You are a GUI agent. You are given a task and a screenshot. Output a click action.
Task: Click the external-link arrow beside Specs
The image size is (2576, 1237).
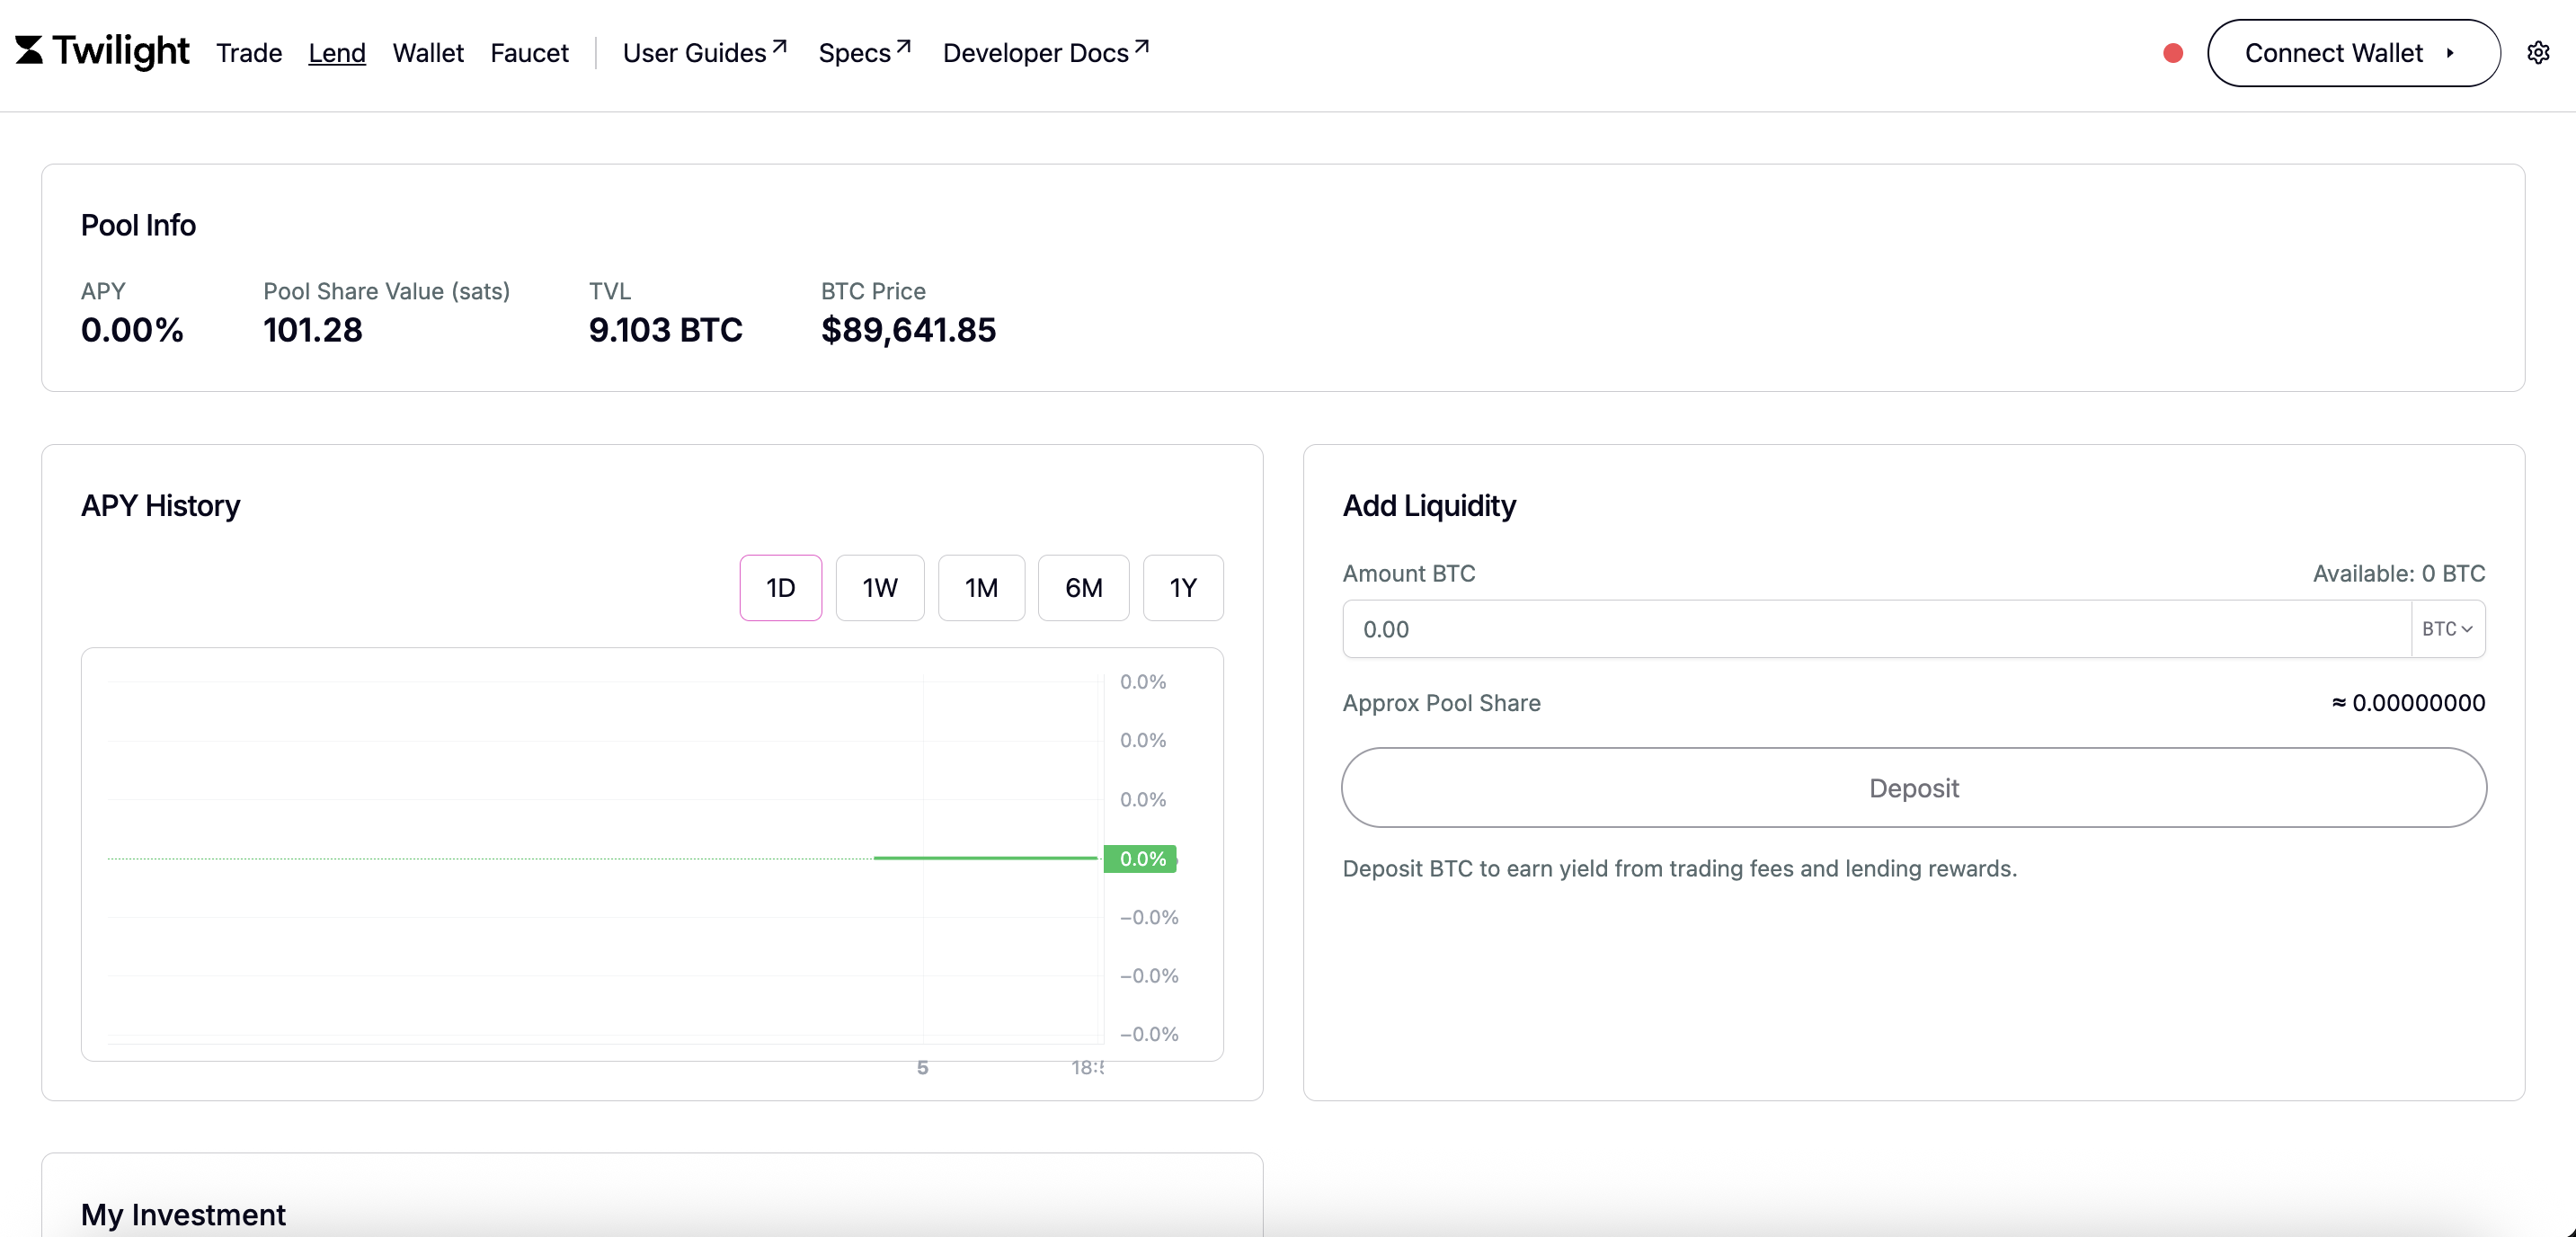tap(903, 47)
